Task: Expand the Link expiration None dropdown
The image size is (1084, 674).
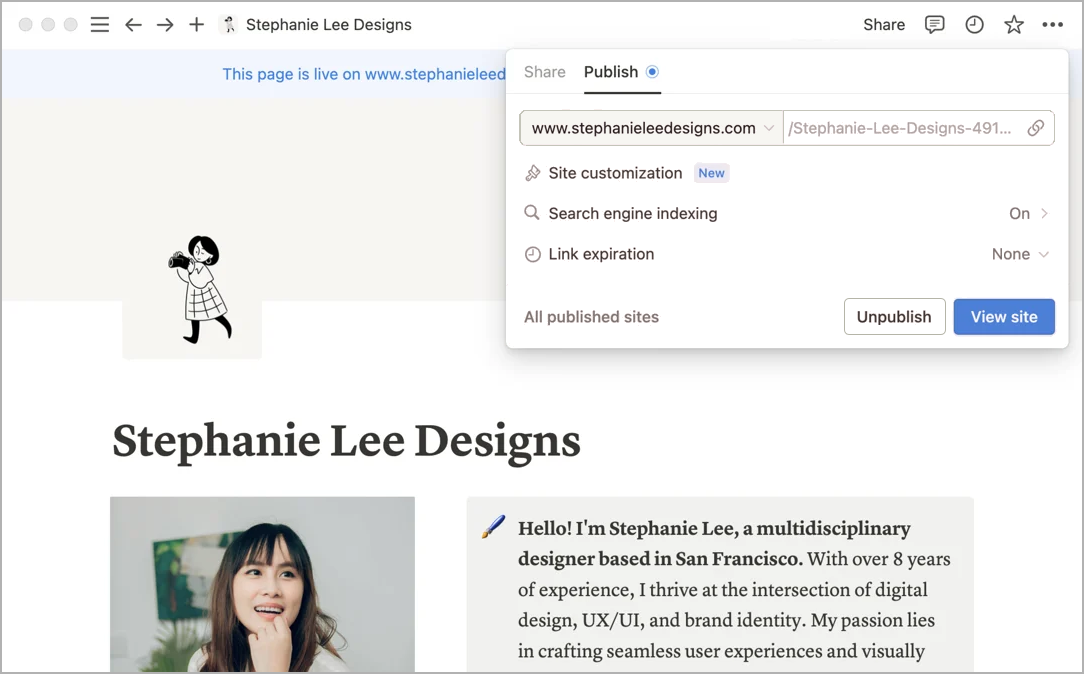Action: (x=1019, y=254)
